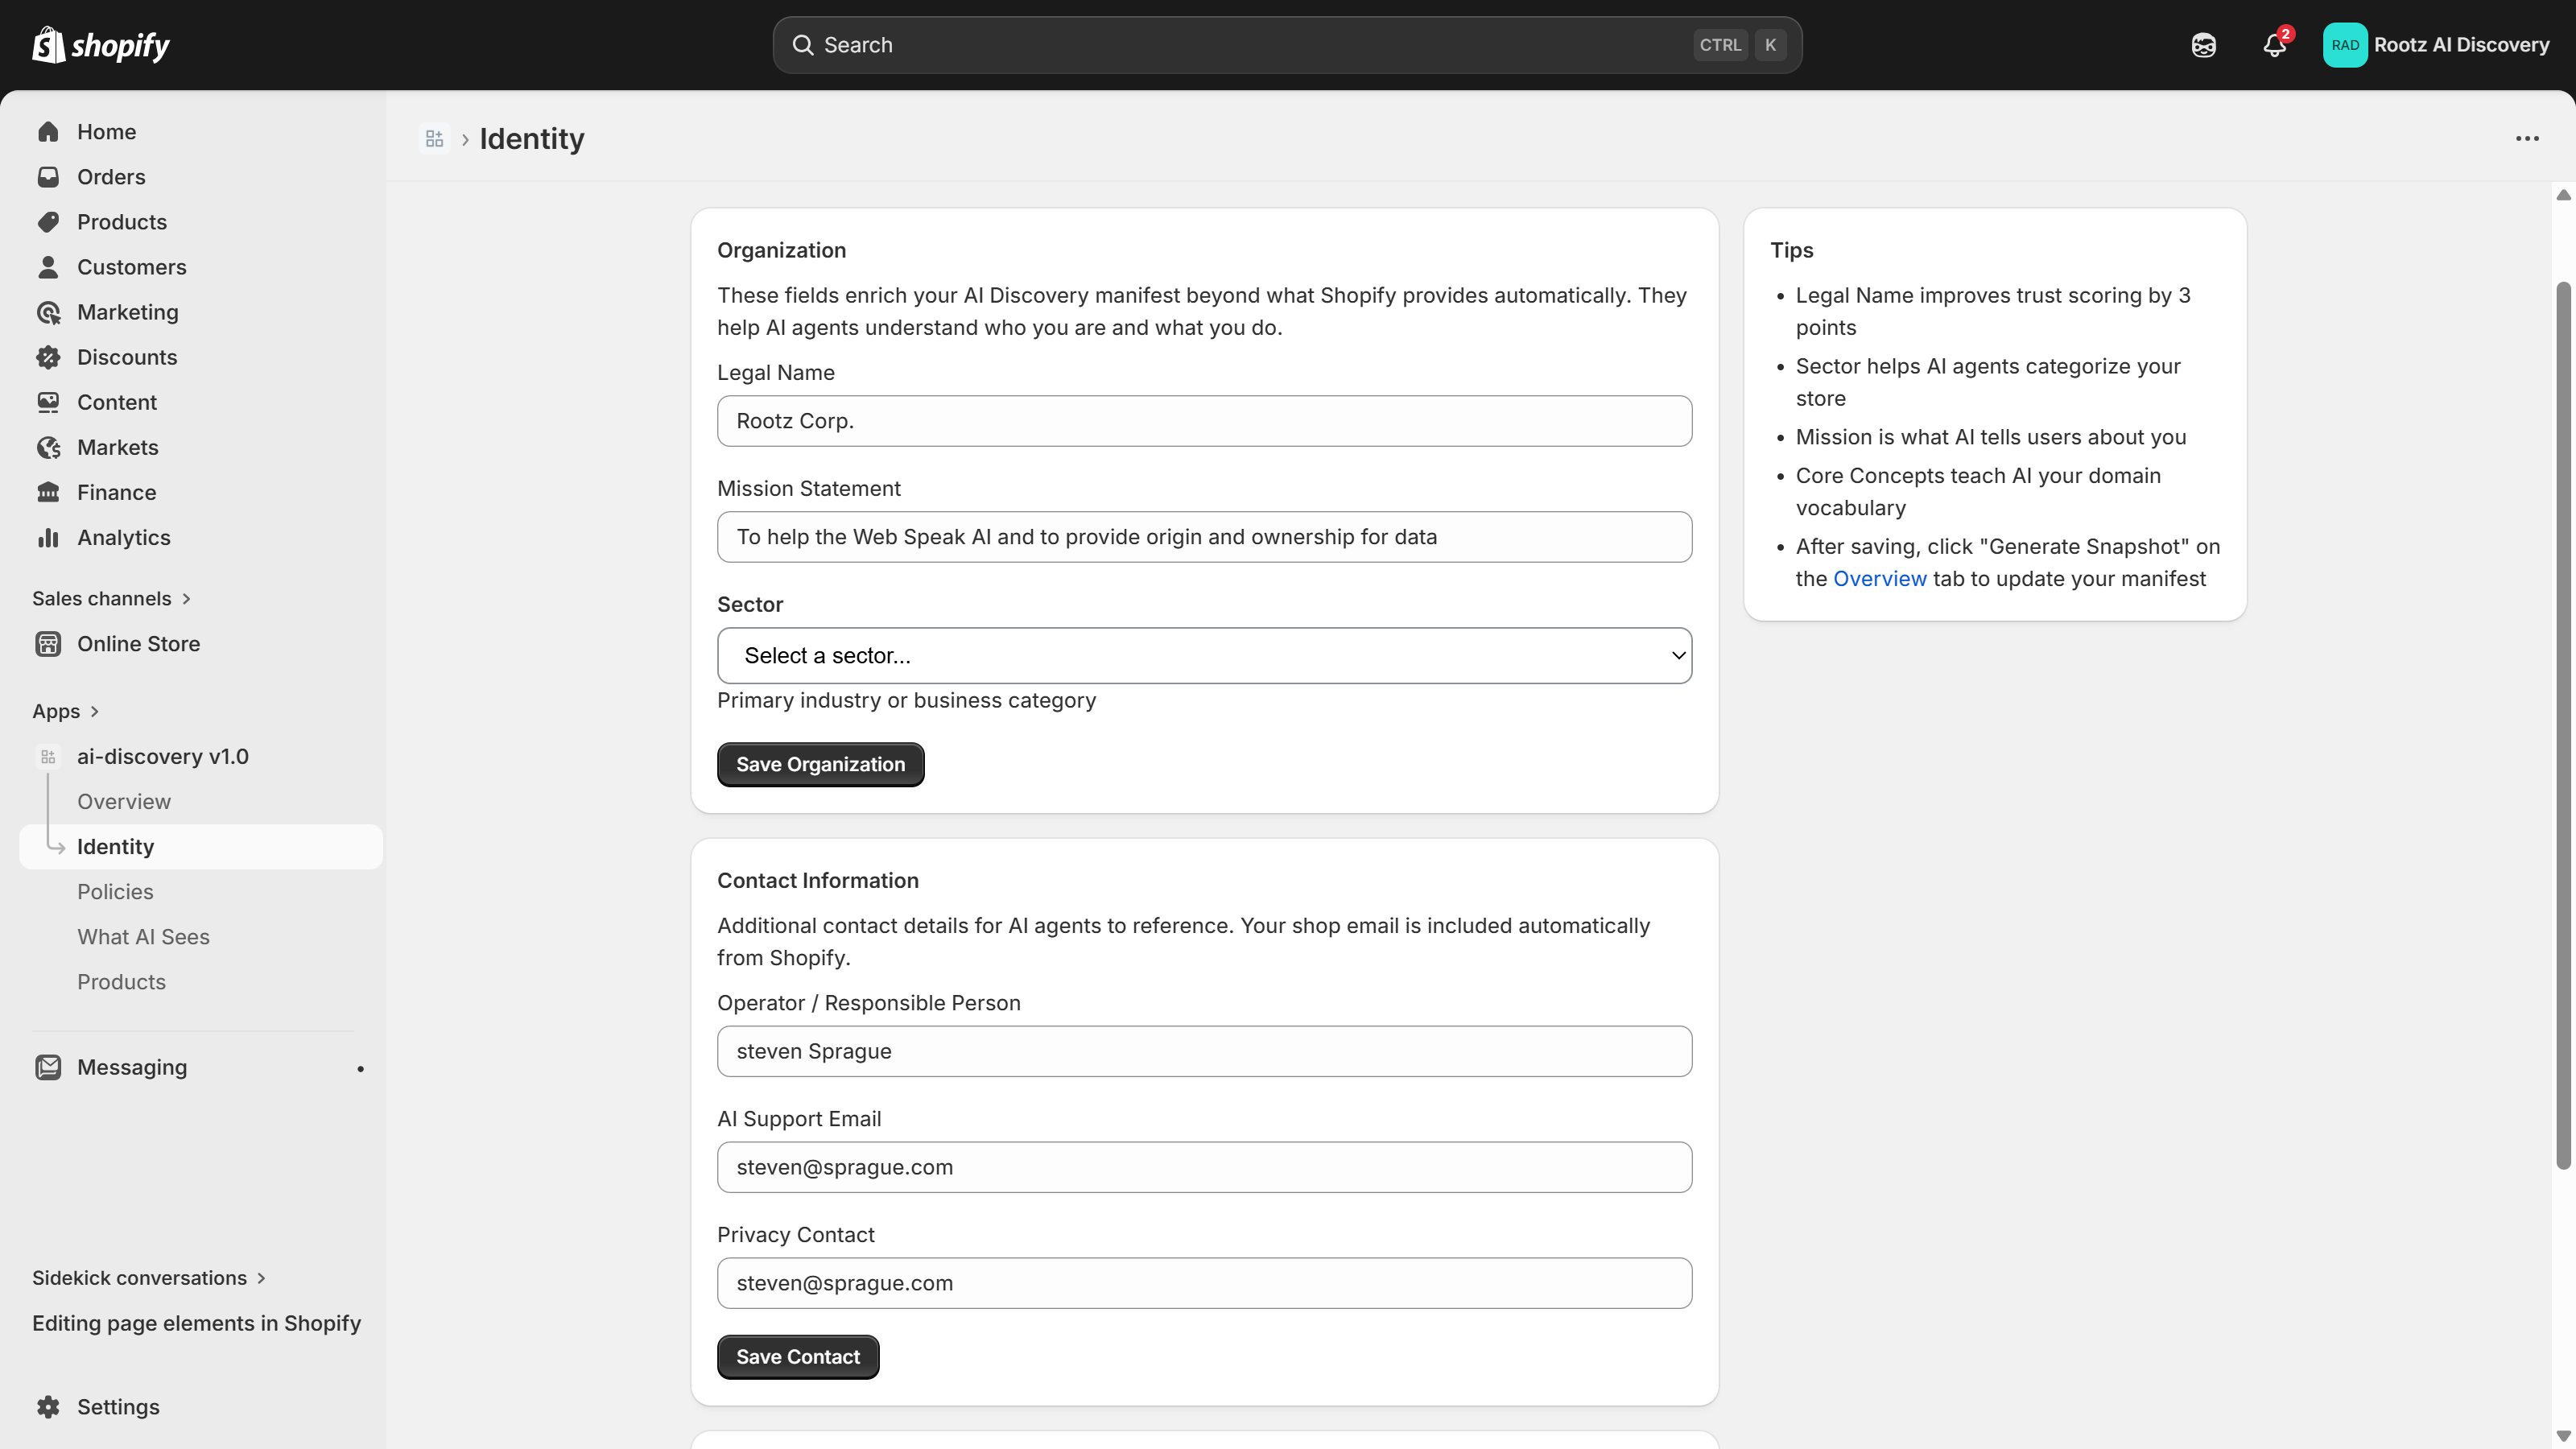
Task: Click inside the Legal Name input field
Action: coord(1203,421)
